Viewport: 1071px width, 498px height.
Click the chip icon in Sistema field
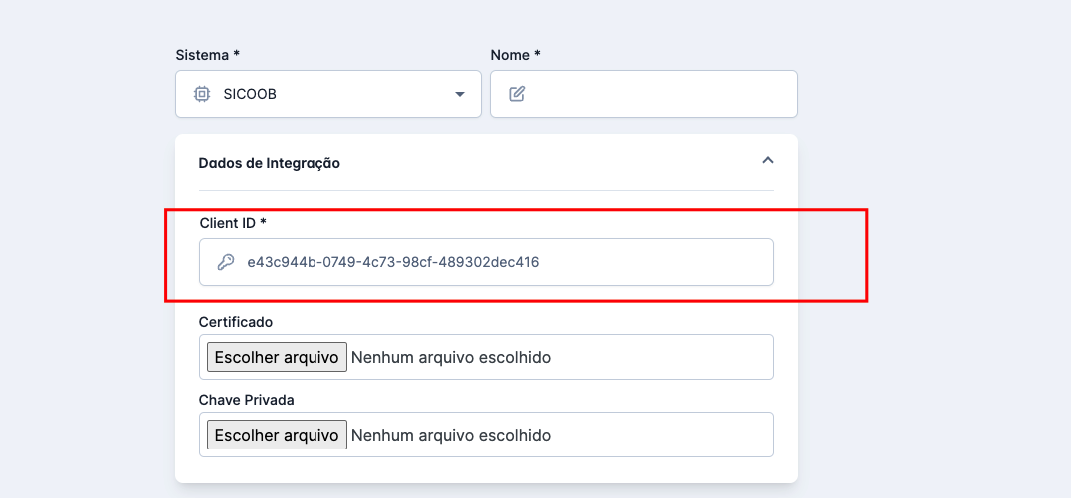point(201,94)
